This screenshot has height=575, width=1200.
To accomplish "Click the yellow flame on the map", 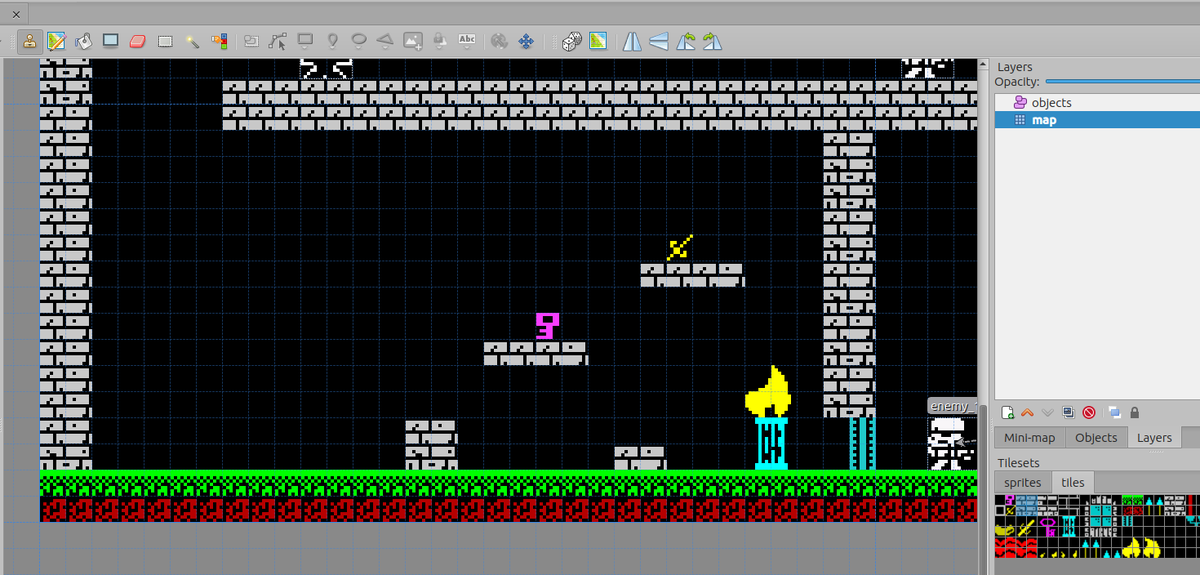I will pyautogui.click(x=769, y=391).
